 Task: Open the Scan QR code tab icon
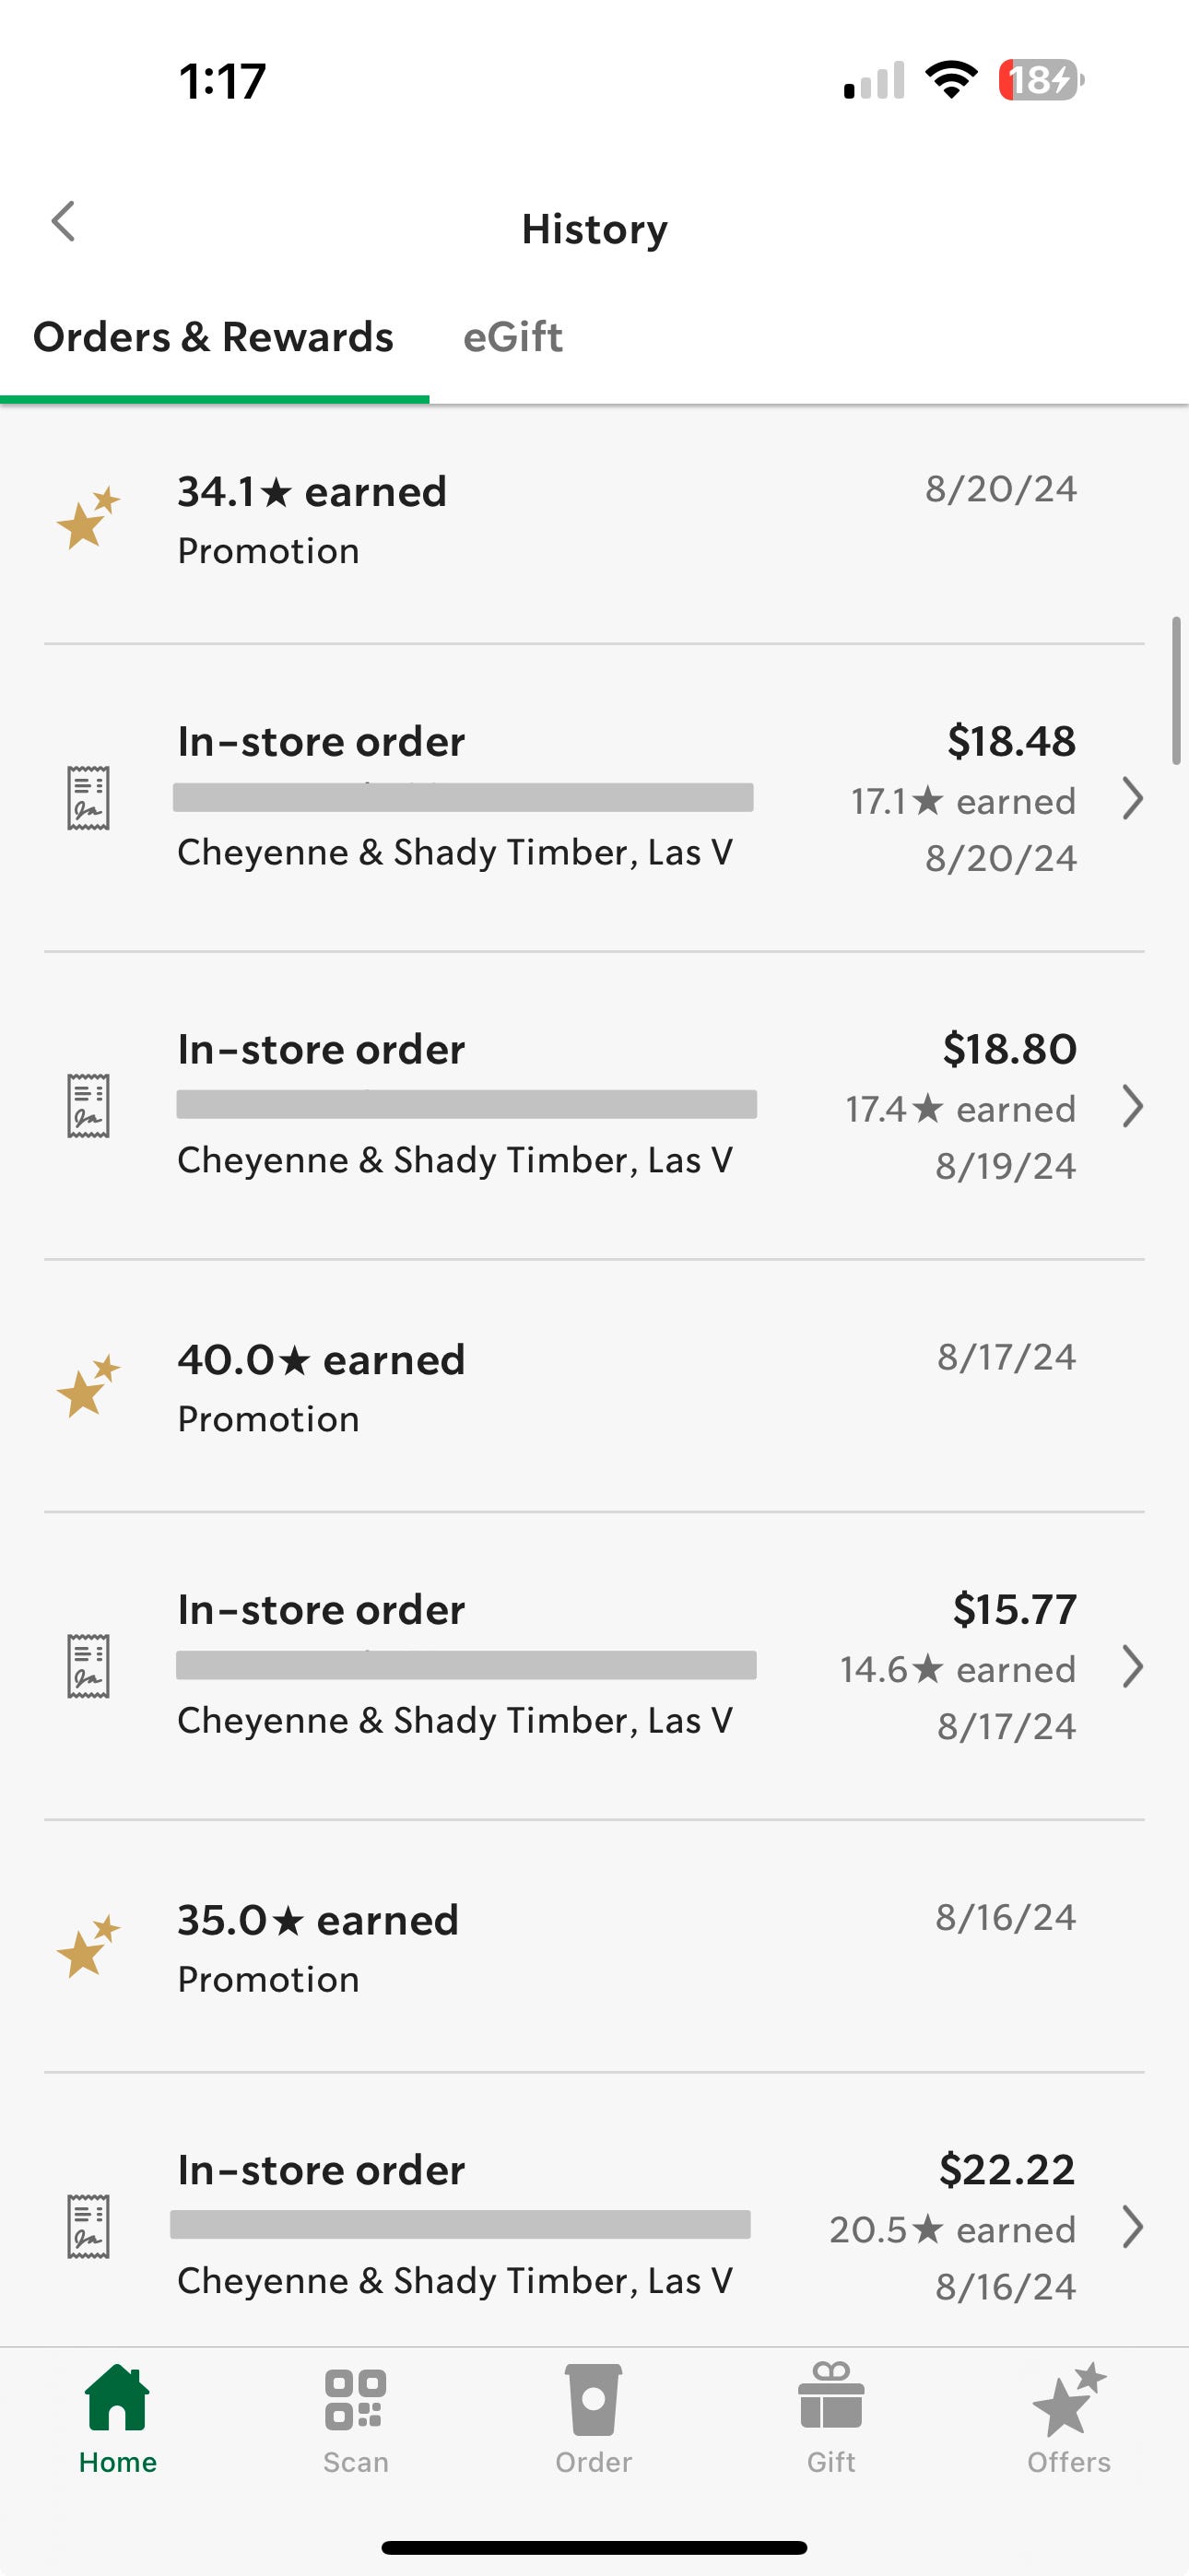[x=355, y=2399]
